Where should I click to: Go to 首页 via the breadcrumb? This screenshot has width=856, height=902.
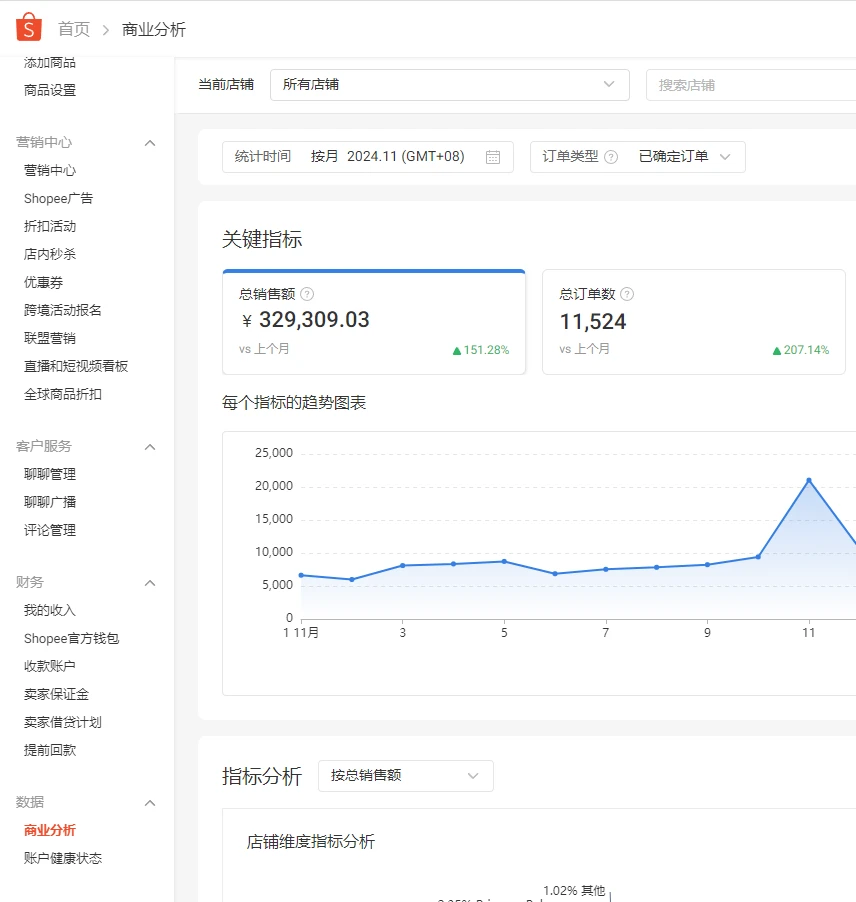[x=75, y=29]
